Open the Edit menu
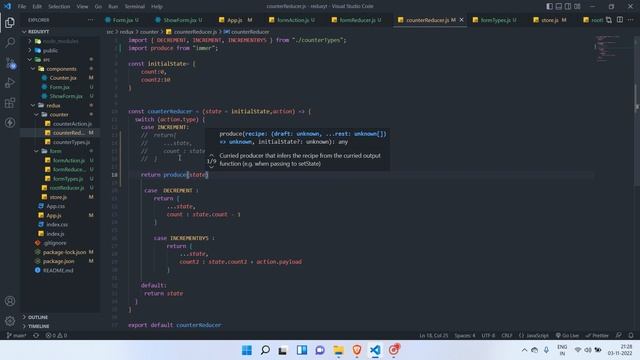640x360 pixels. point(37,7)
